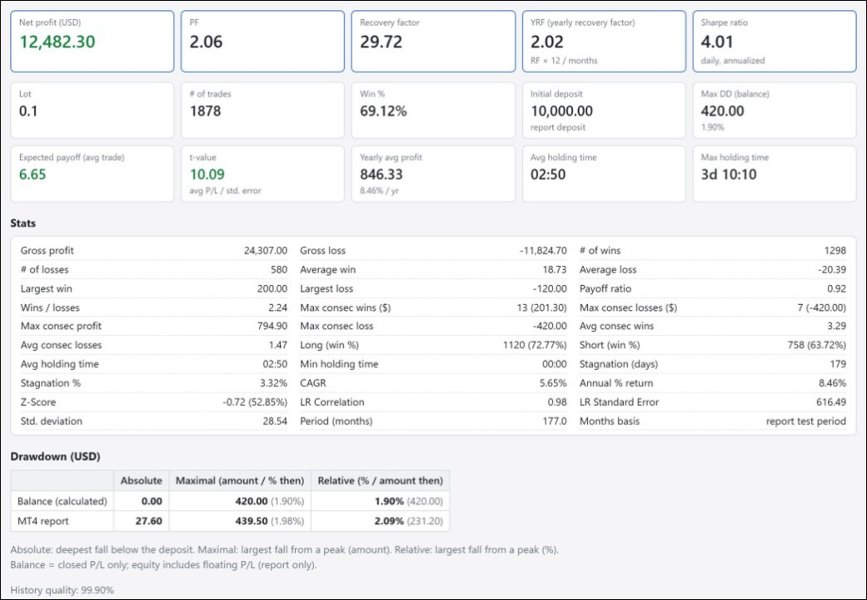
Task: Select the Long win value 1120 (72.77%)
Action: (535, 345)
